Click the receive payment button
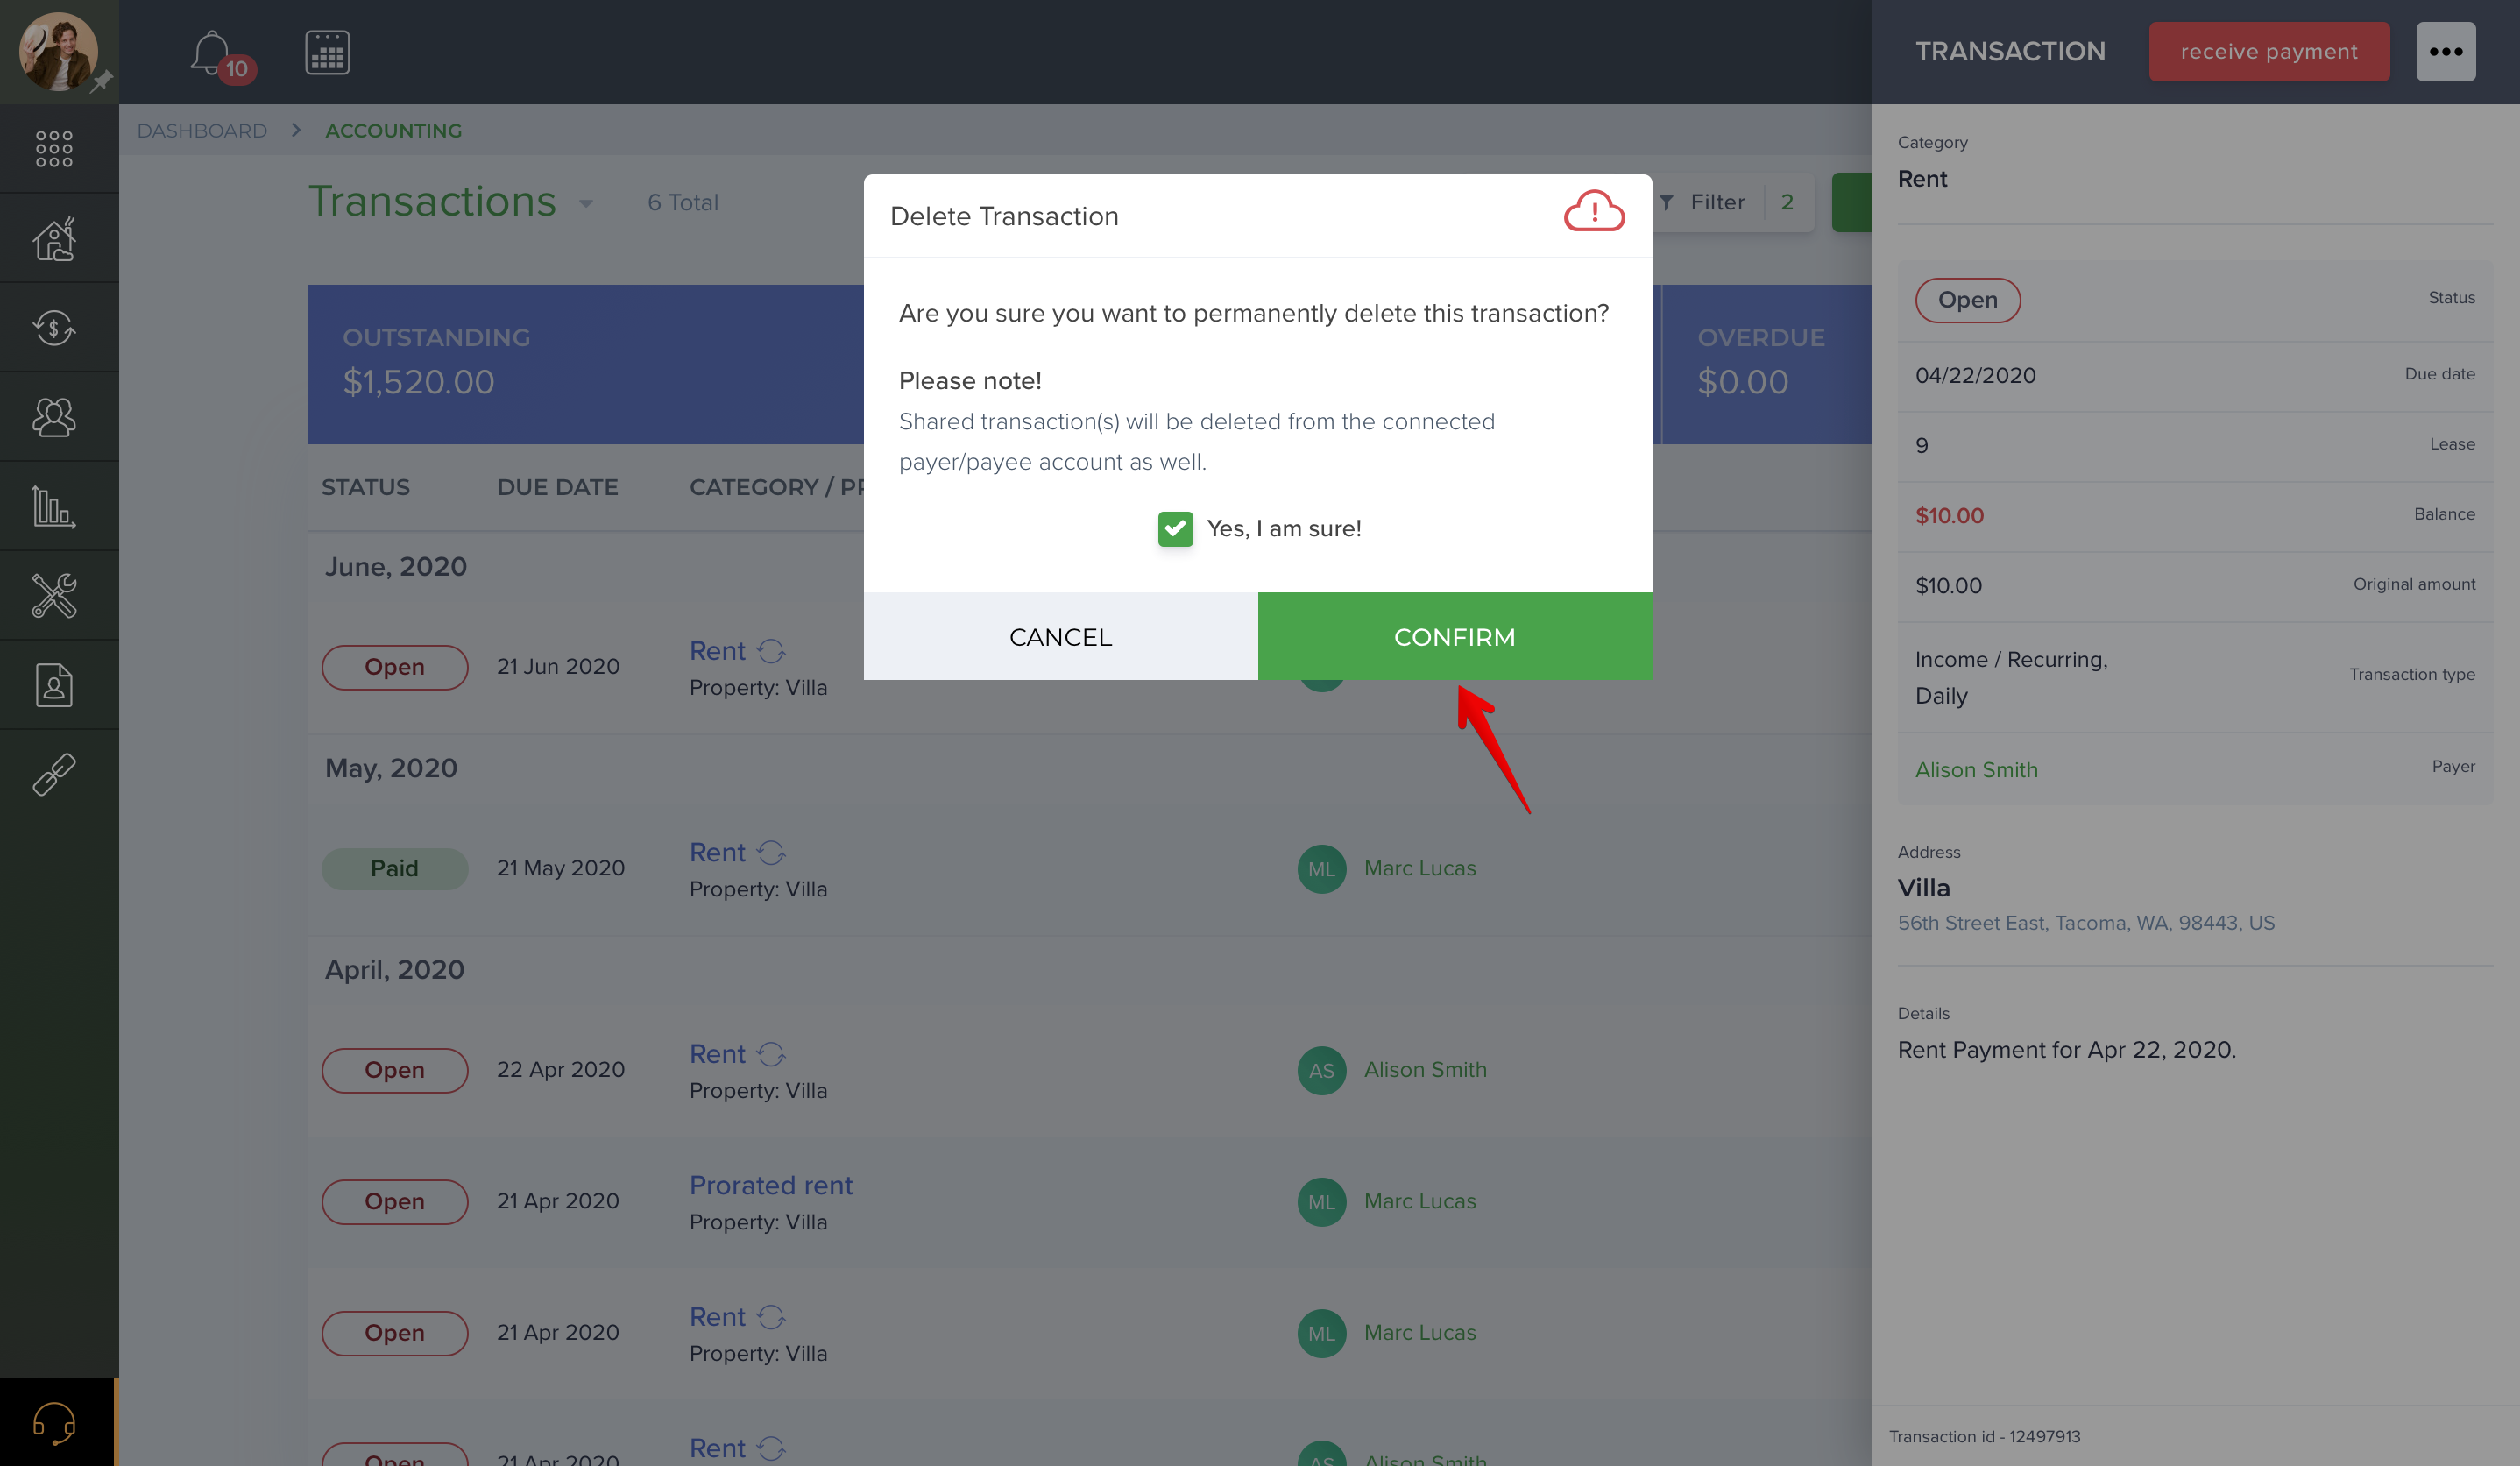 (2269, 52)
